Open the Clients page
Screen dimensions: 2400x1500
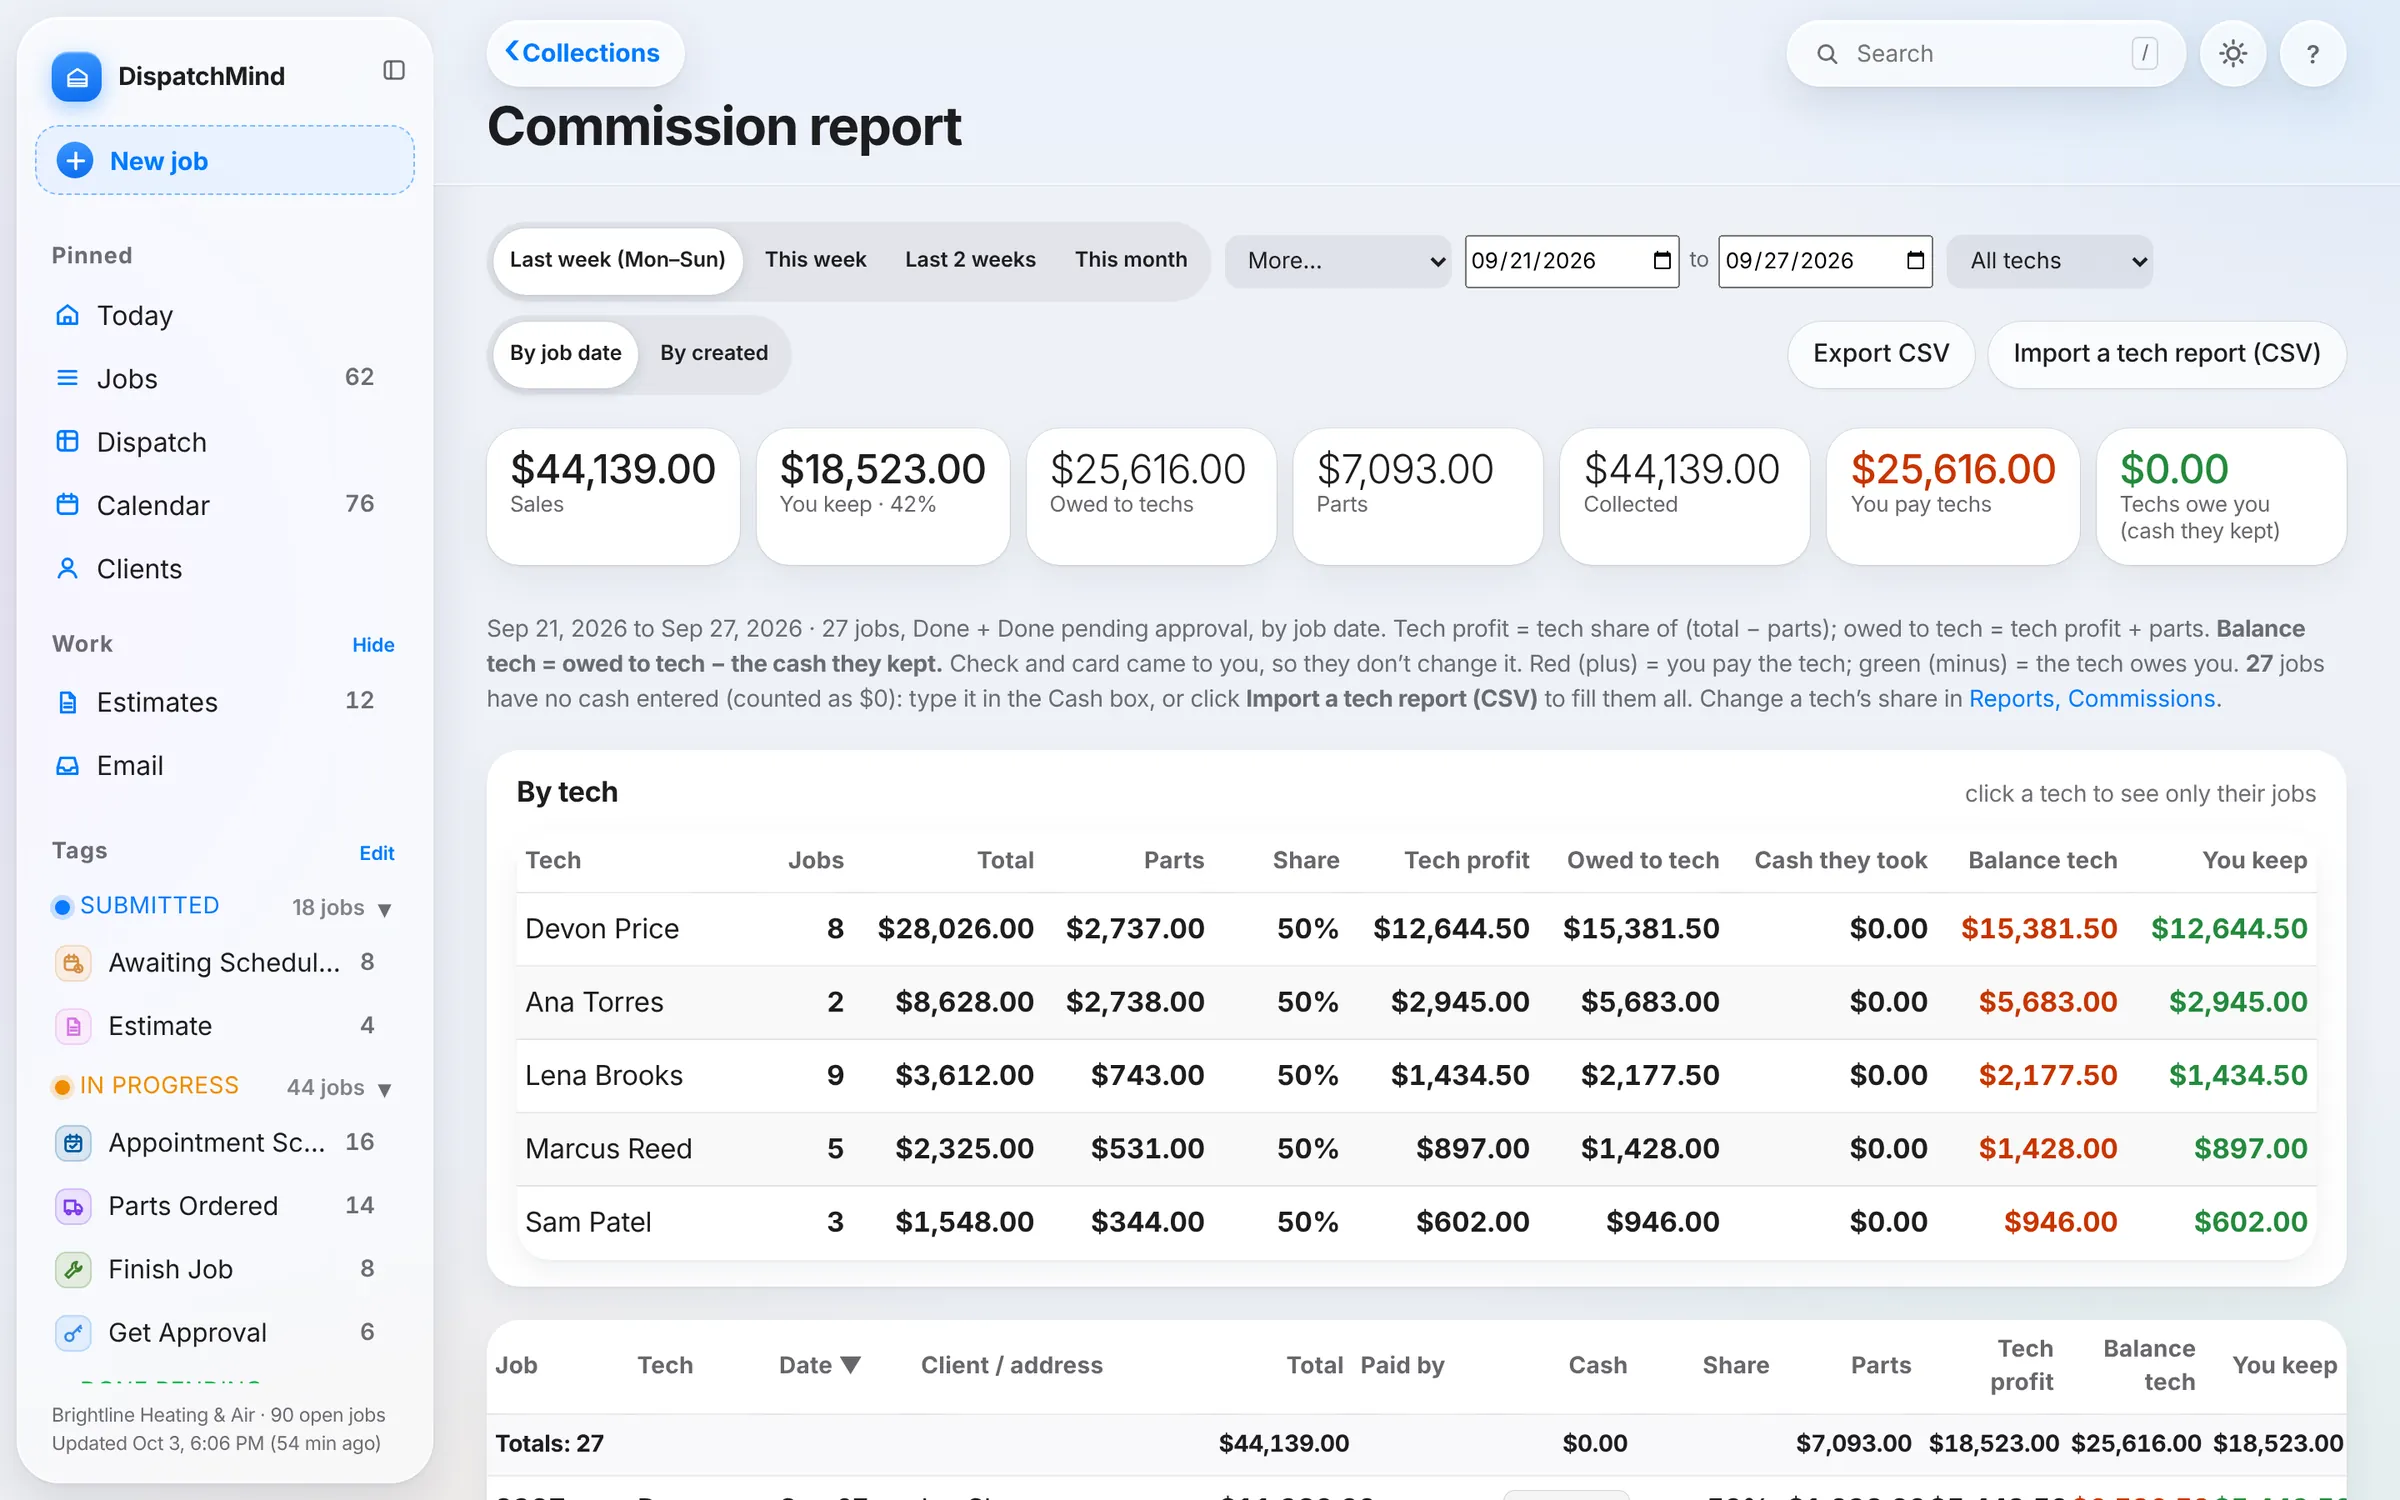(x=224, y=569)
